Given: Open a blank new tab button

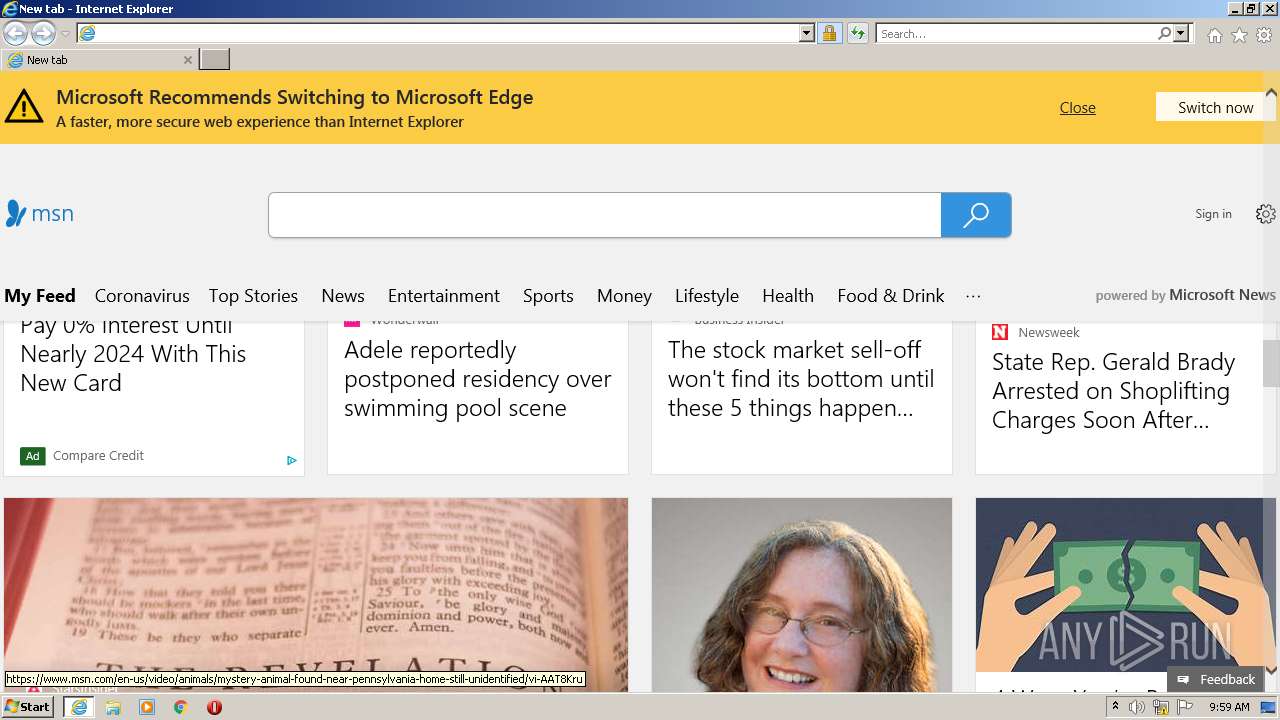Looking at the screenshot, I should click(x=215, y=60).
